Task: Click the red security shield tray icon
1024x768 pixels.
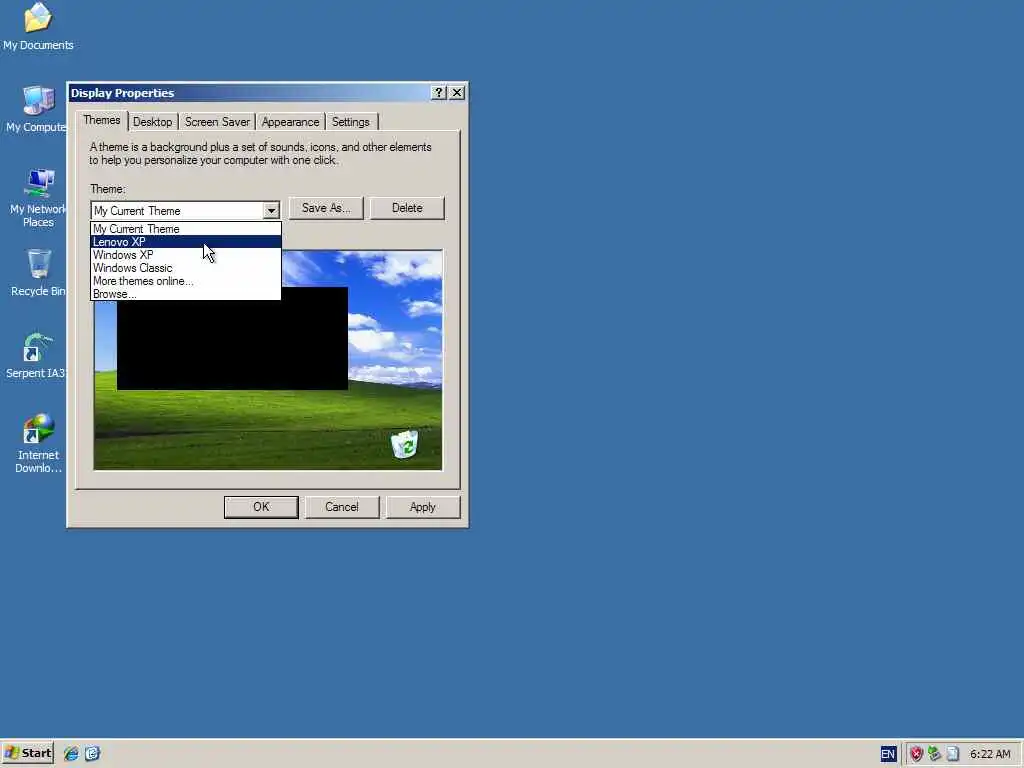Action: pos(916,754)
